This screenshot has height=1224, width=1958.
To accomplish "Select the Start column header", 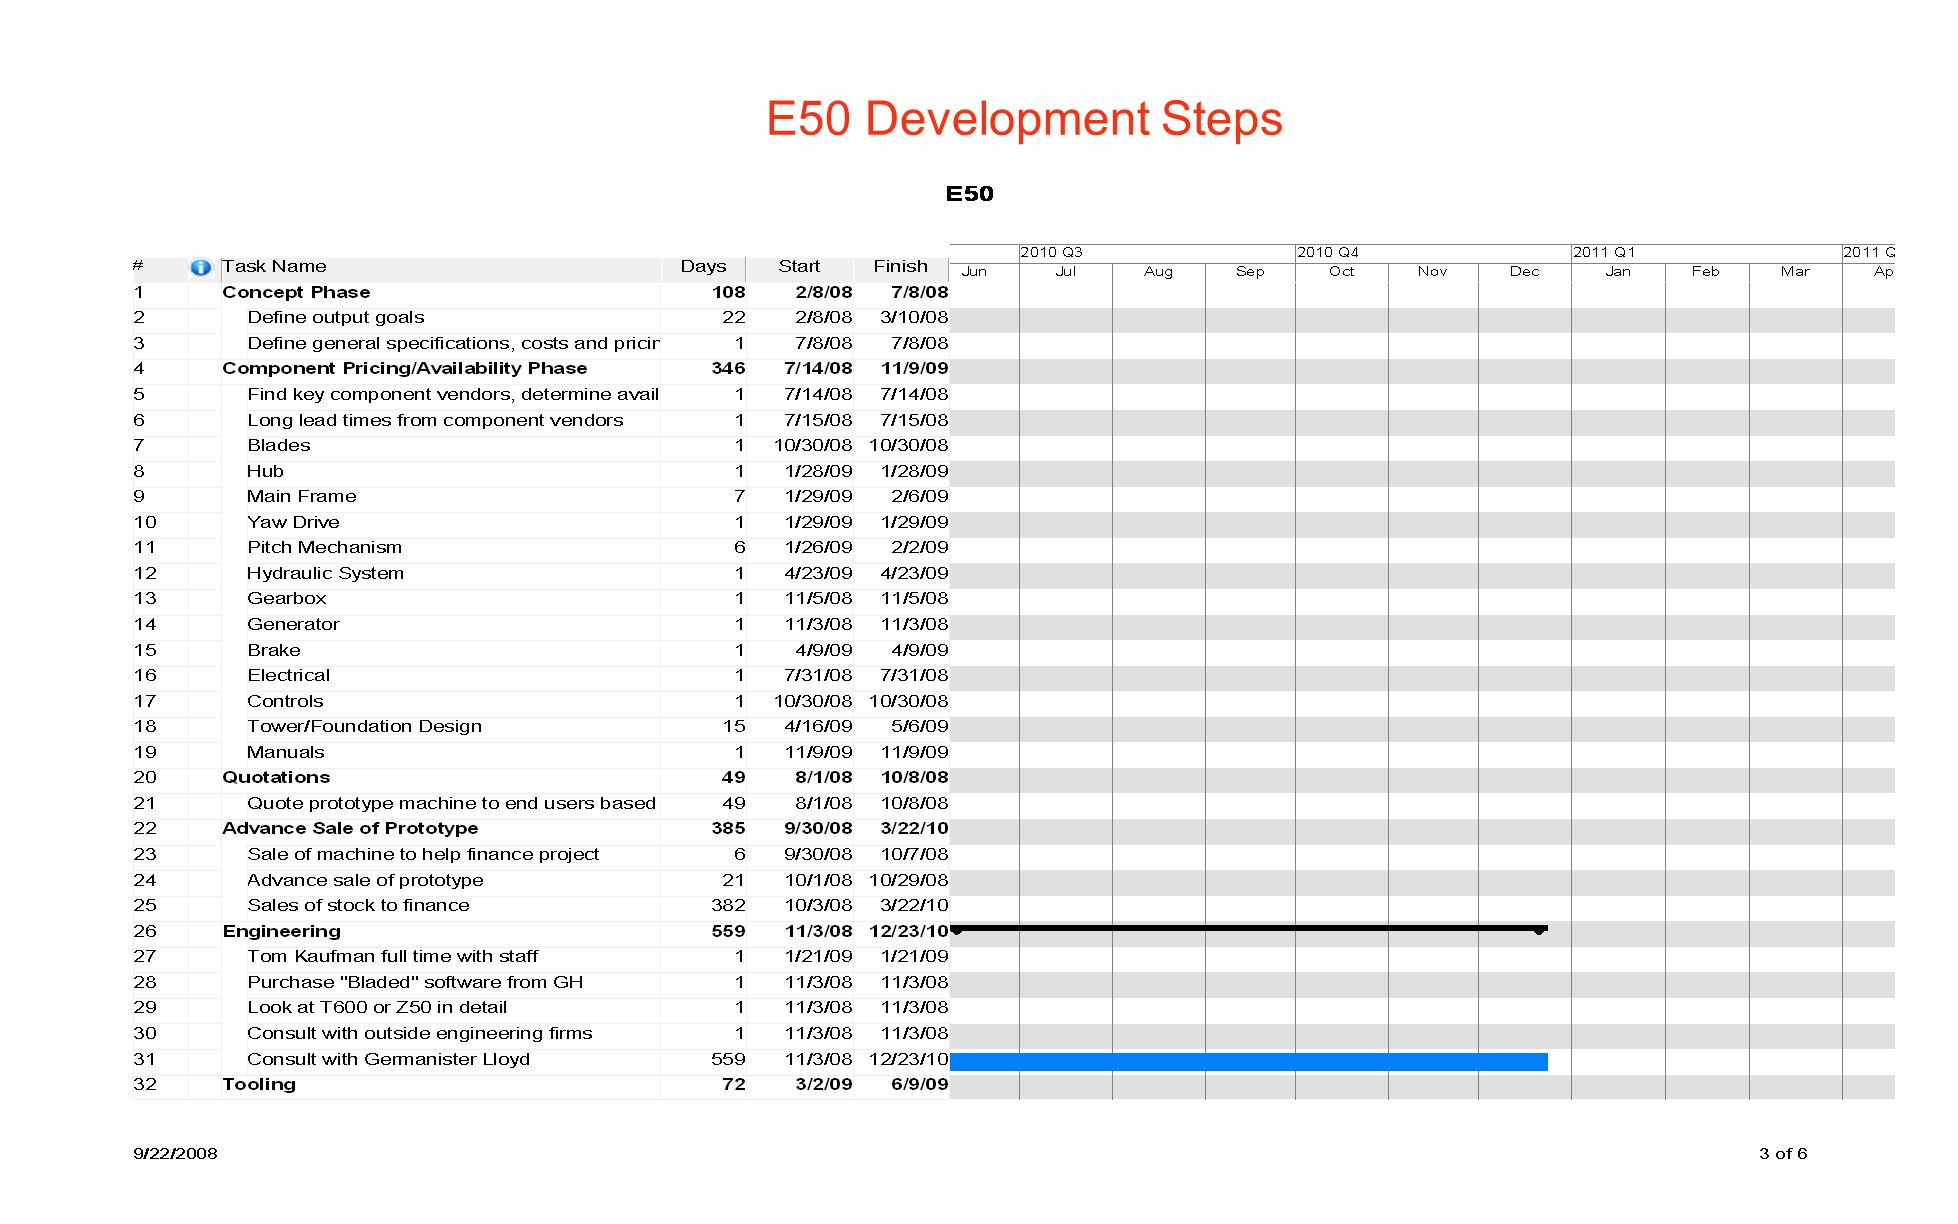I will point(799,266).
